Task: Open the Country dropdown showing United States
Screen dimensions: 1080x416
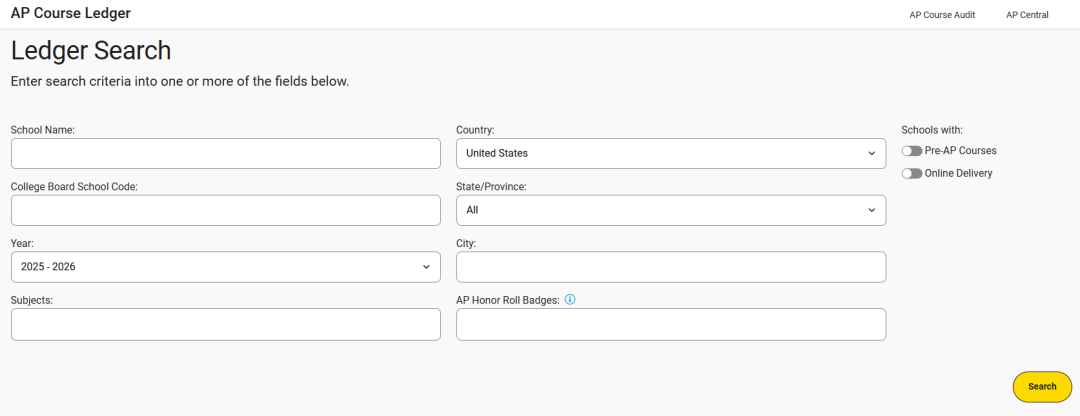Action: pos(671,154)
